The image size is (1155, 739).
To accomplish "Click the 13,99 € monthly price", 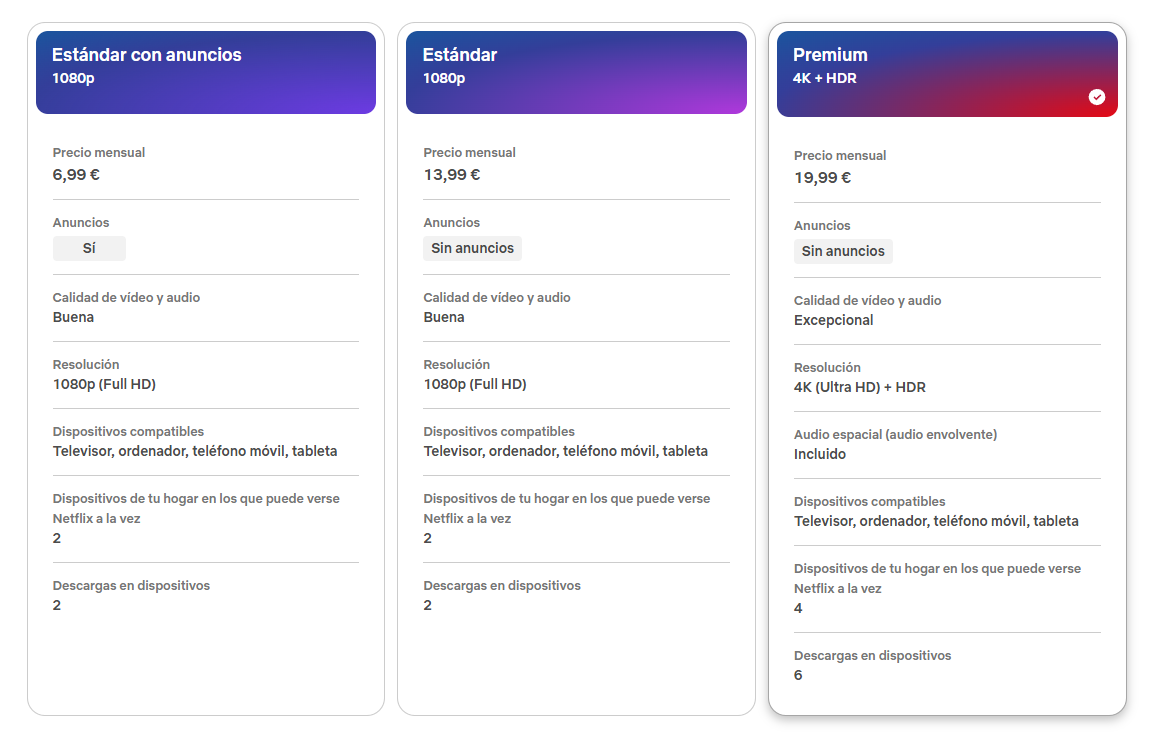I will pos(452,175).
